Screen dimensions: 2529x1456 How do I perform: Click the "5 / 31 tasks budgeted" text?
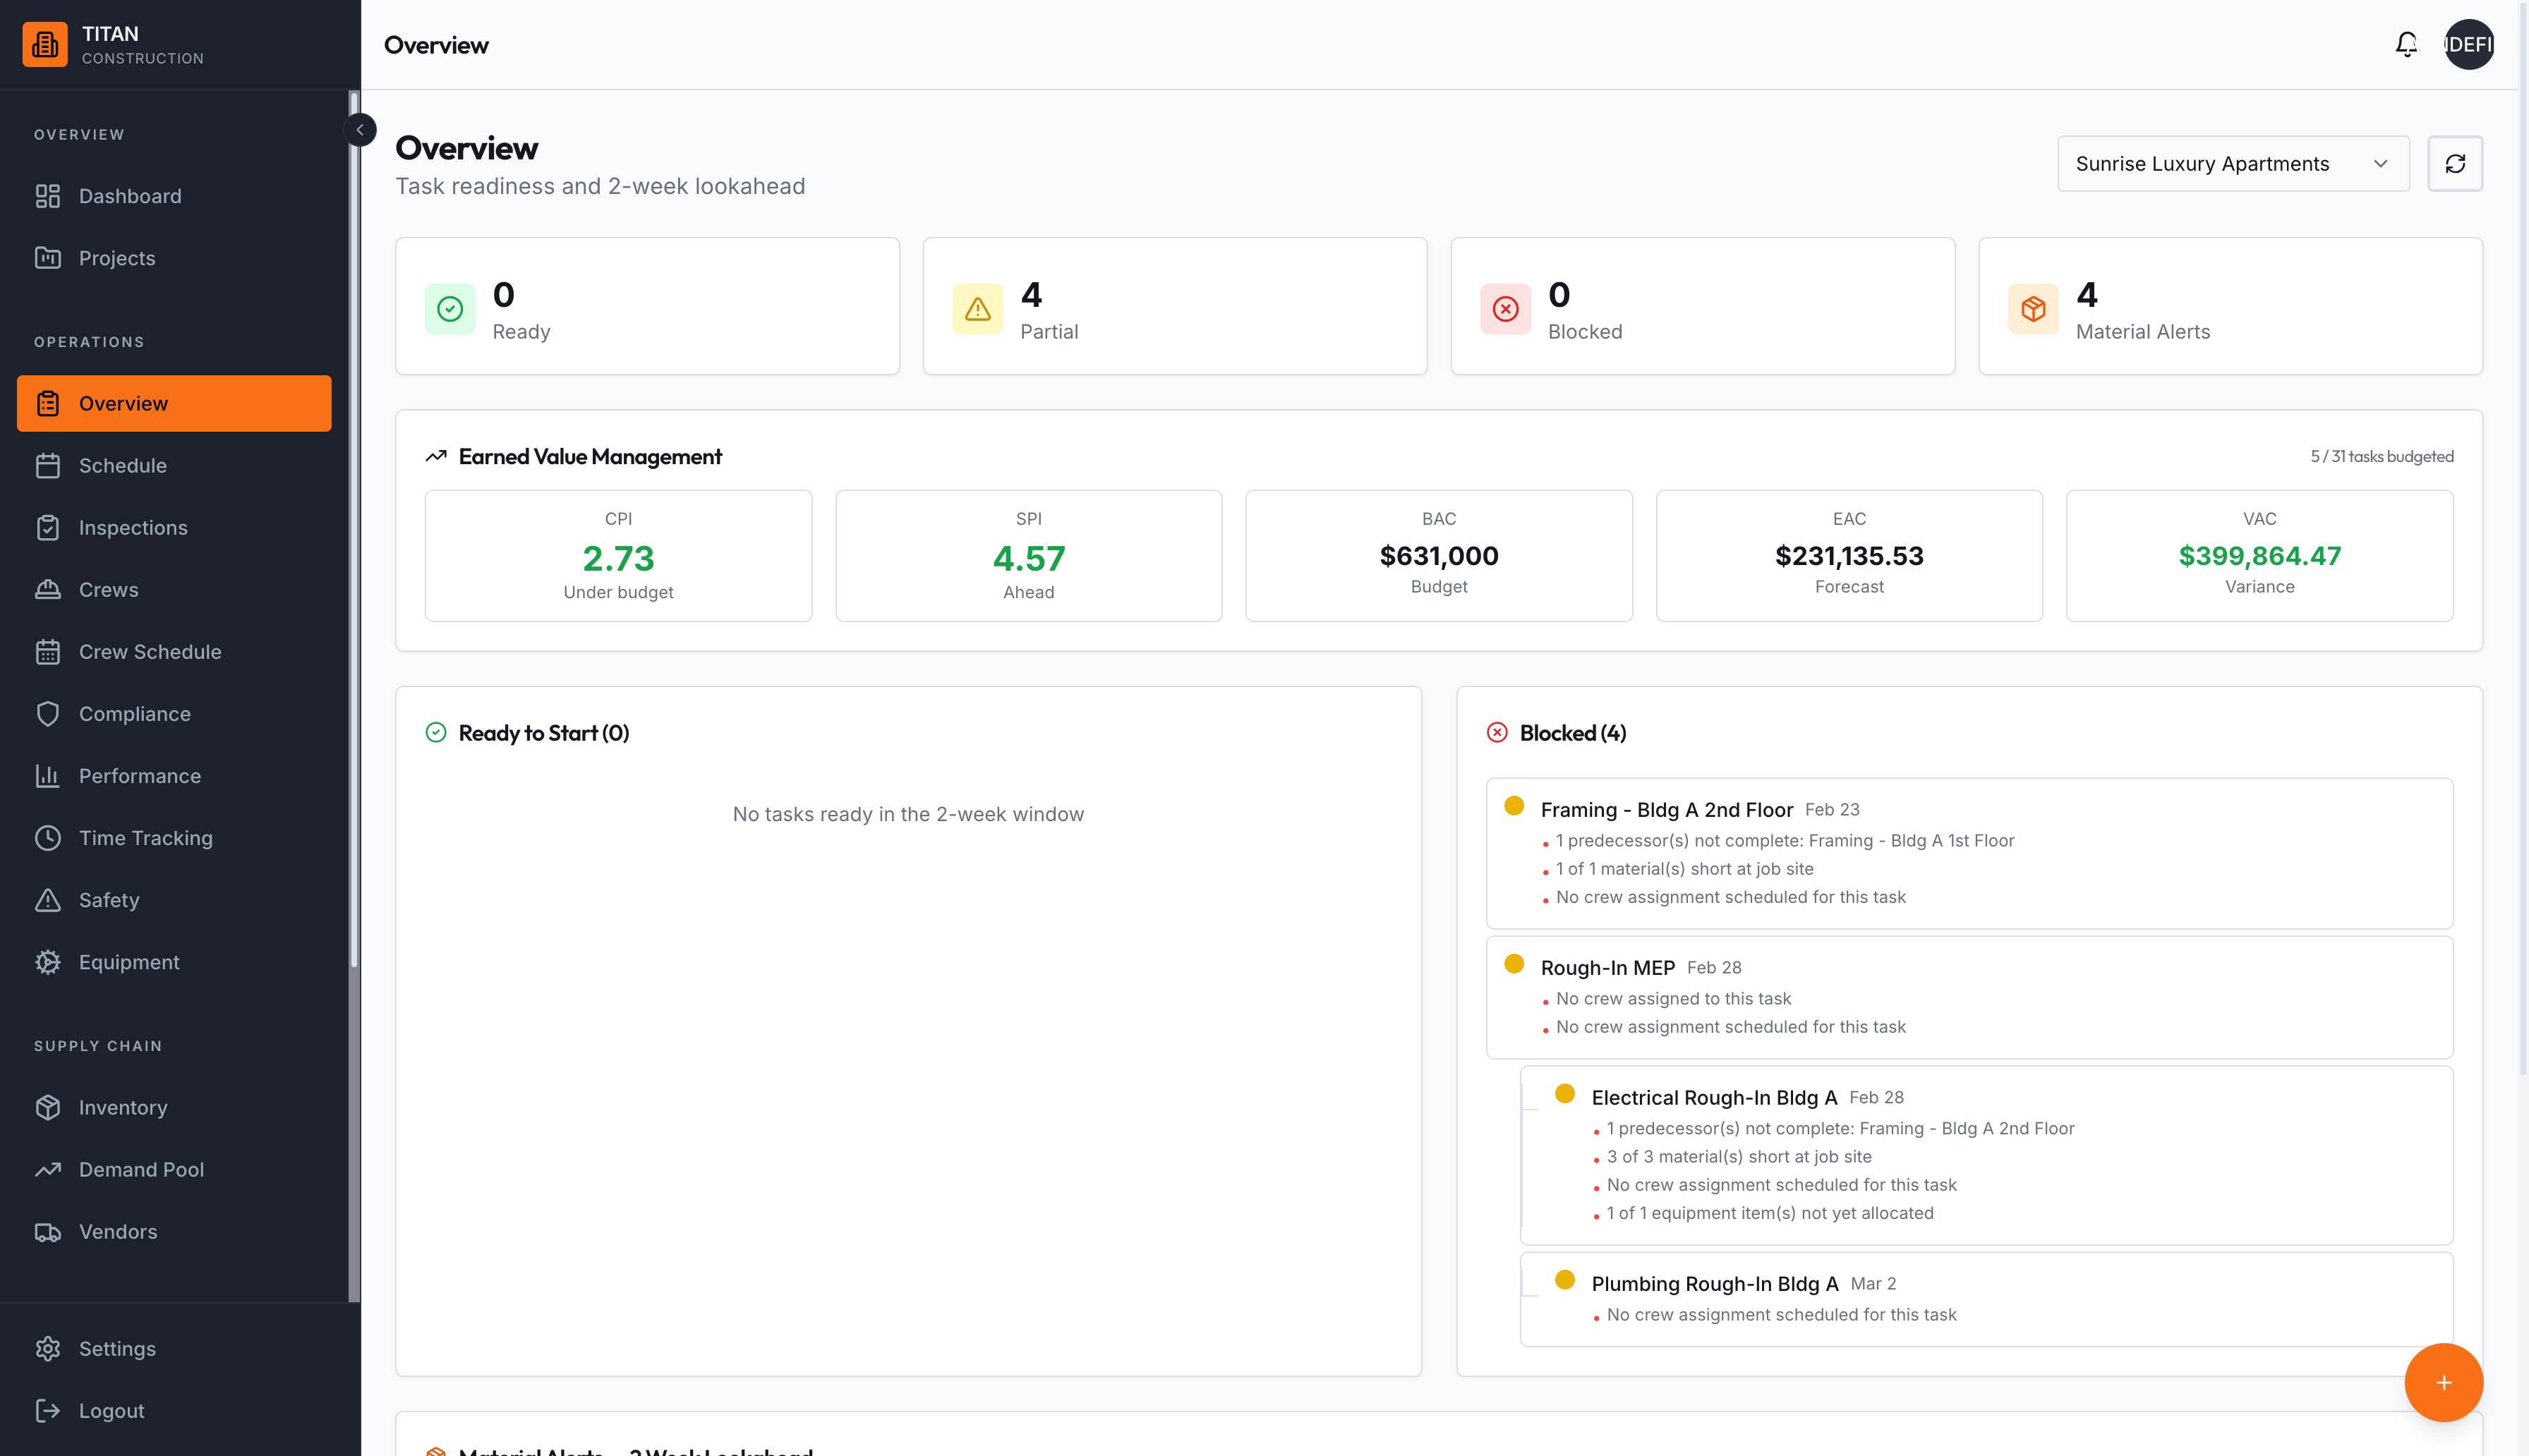[2381, 456]
